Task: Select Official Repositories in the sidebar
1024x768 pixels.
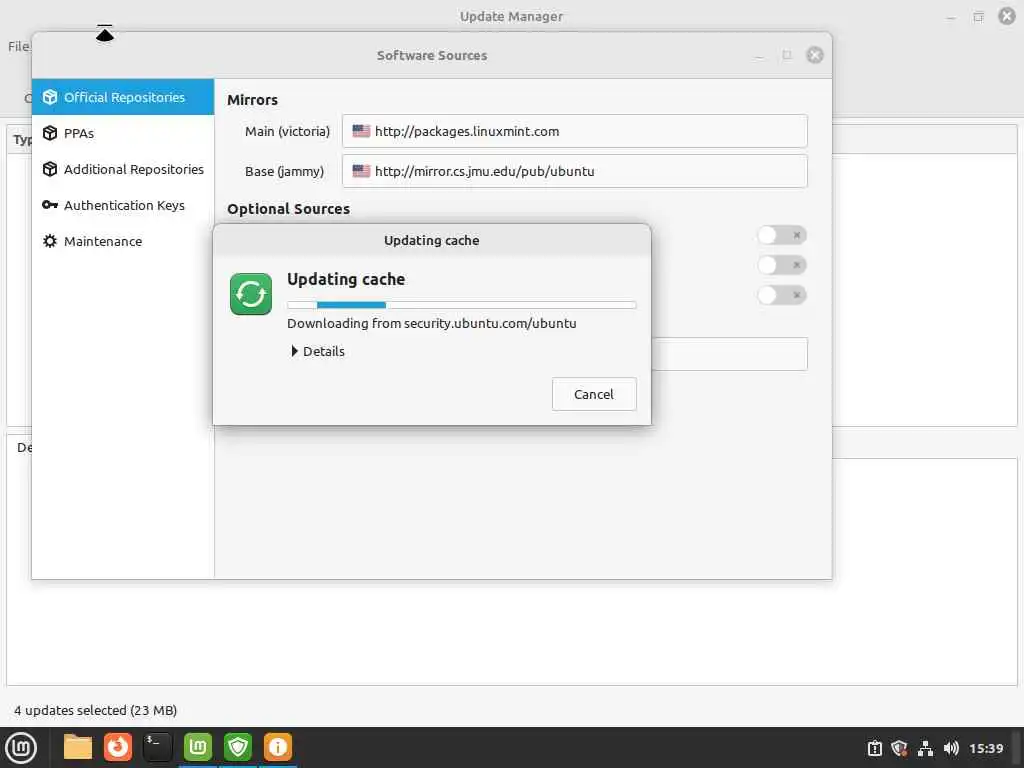Action: click(123, 97)
